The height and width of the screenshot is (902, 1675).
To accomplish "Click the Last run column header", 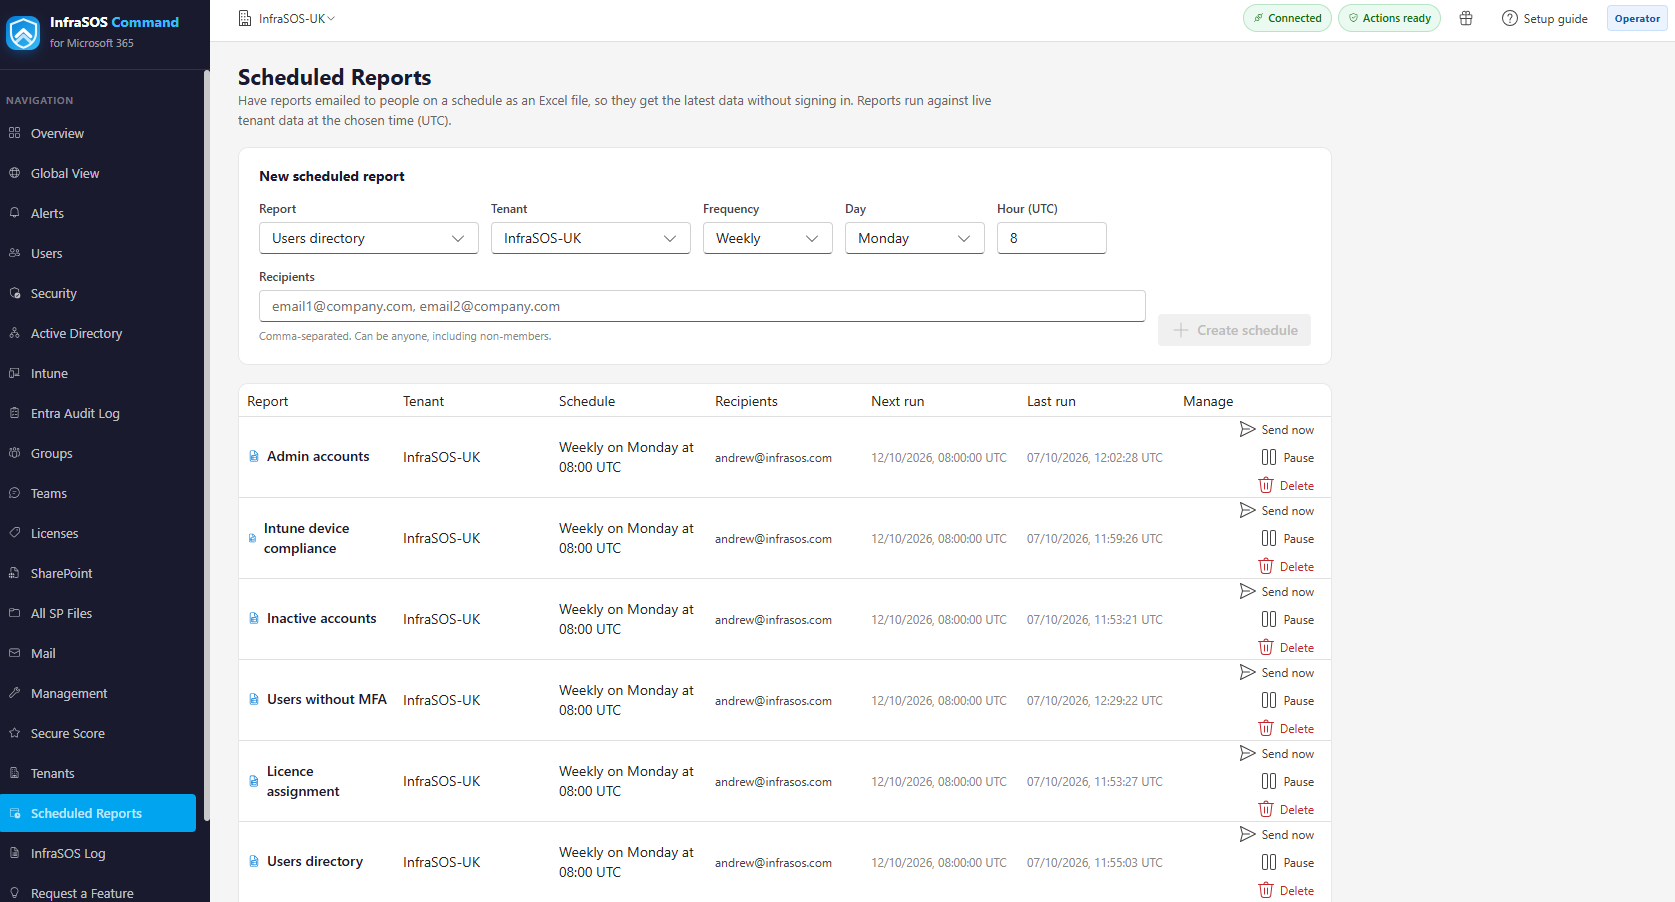I will point(1051,401).
